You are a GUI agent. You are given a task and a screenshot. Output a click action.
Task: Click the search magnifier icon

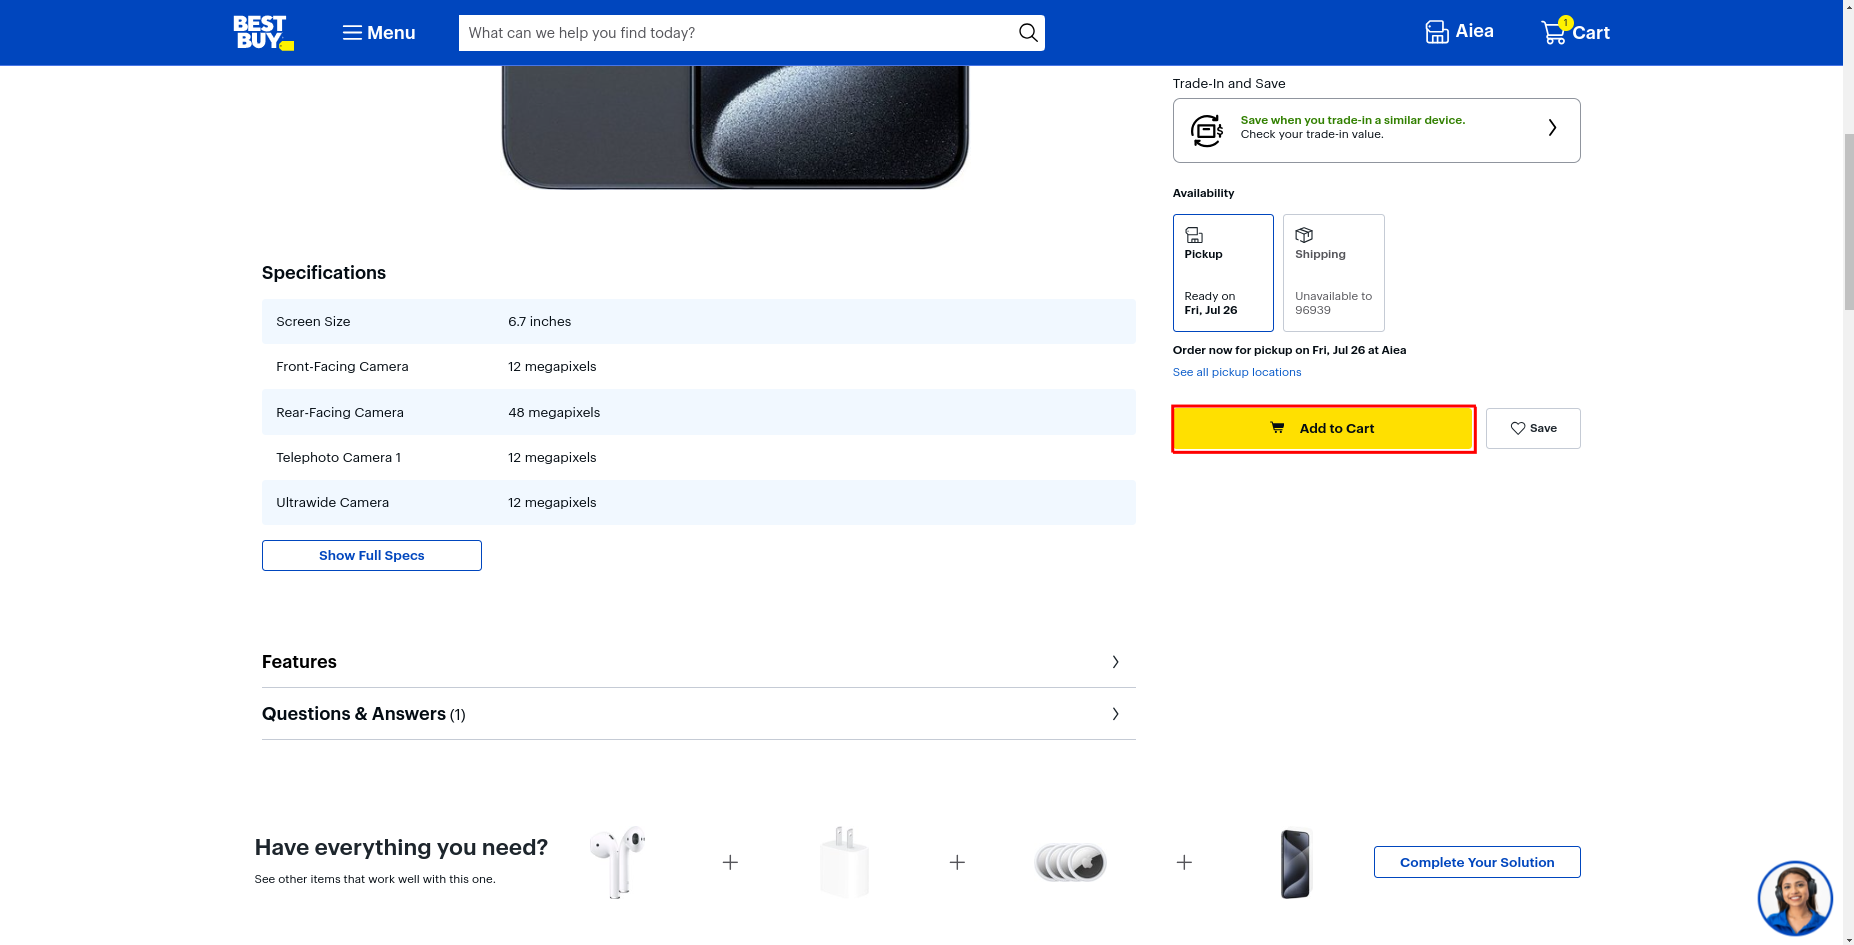pos(1027,33)
